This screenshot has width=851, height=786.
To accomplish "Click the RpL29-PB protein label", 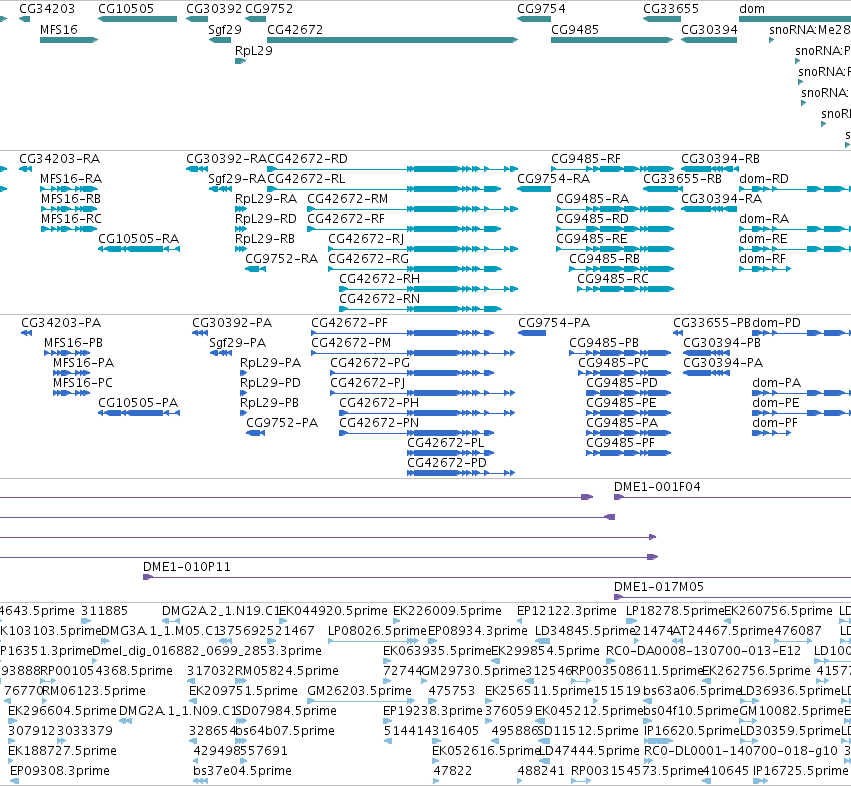I will tap(270, 403).
